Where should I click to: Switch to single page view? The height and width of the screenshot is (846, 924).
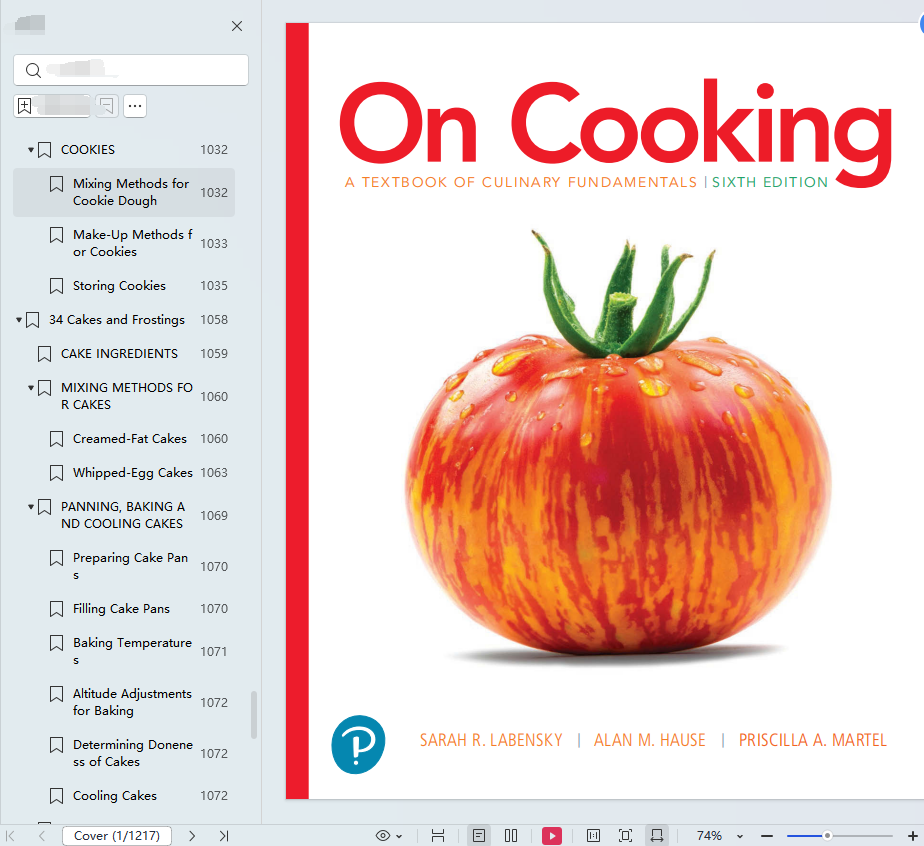point(479,835)
